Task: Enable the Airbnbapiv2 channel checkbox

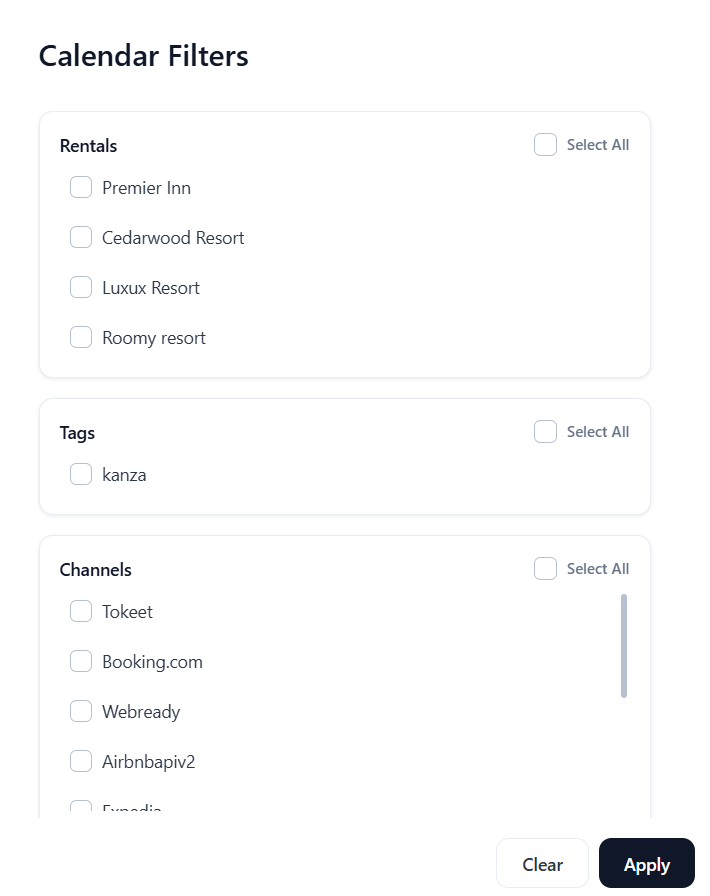Action: pyautogui.click(x=81, y=761)
